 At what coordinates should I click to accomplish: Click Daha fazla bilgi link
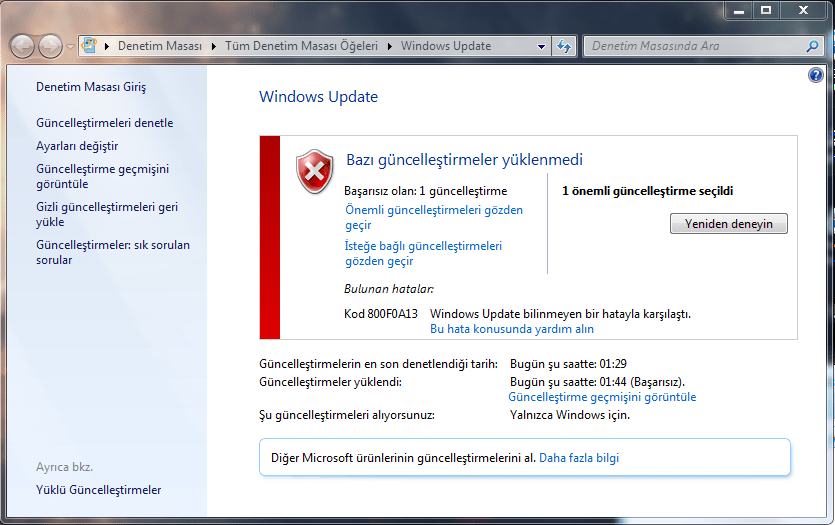pyautogui.click(x=579, y=458)
